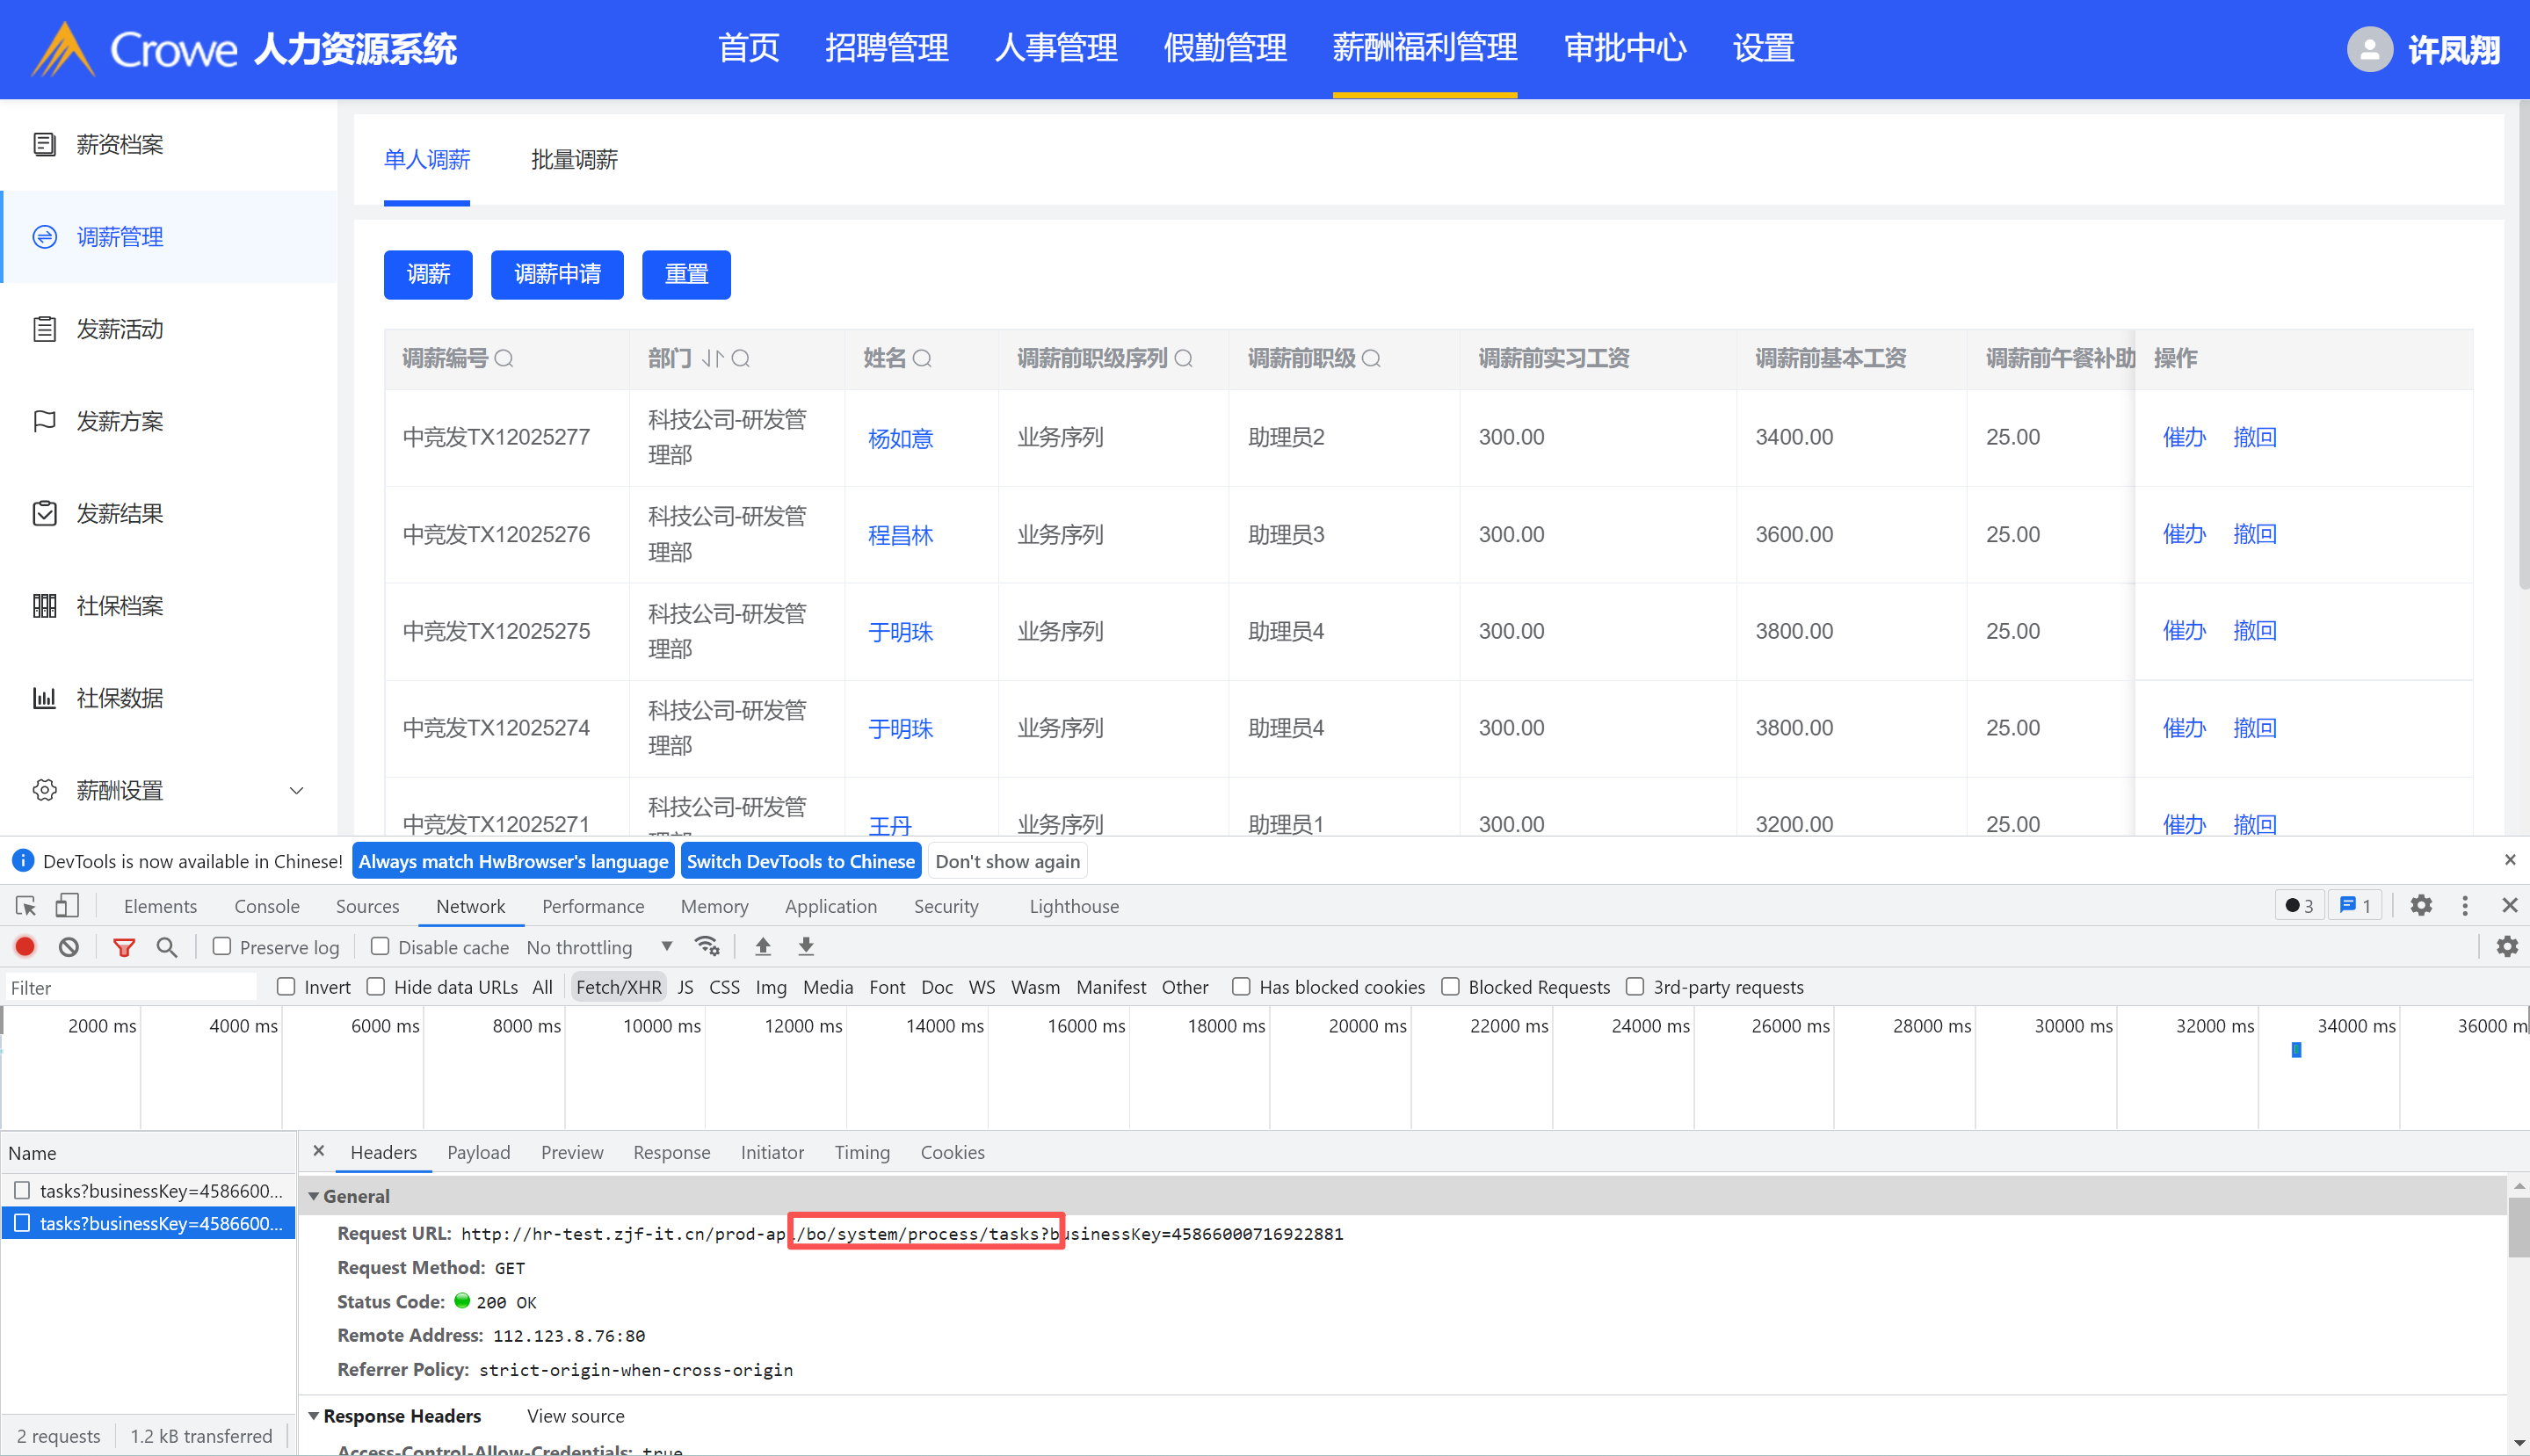Image resolution: width=2530 pixels, height=1456 pixels.
Task: Click the record network log button
Action: point(25,946)
